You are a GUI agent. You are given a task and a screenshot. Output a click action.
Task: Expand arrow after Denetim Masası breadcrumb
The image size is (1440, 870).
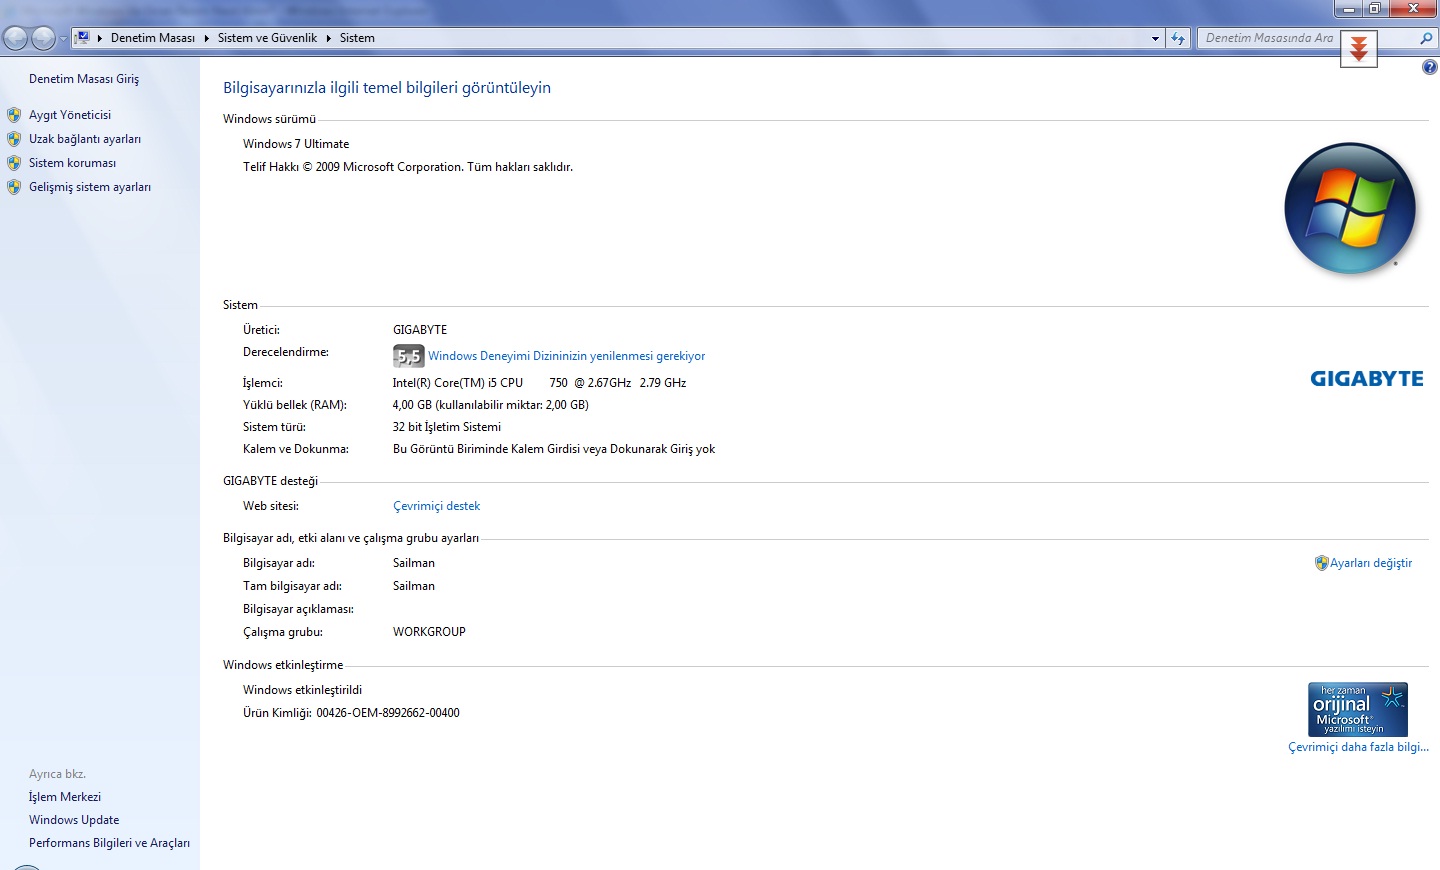click(207, 38)
